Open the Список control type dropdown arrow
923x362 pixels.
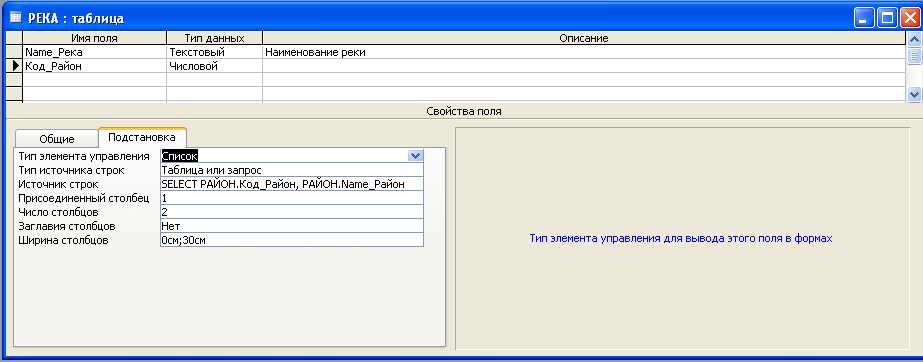coord(416,156)
